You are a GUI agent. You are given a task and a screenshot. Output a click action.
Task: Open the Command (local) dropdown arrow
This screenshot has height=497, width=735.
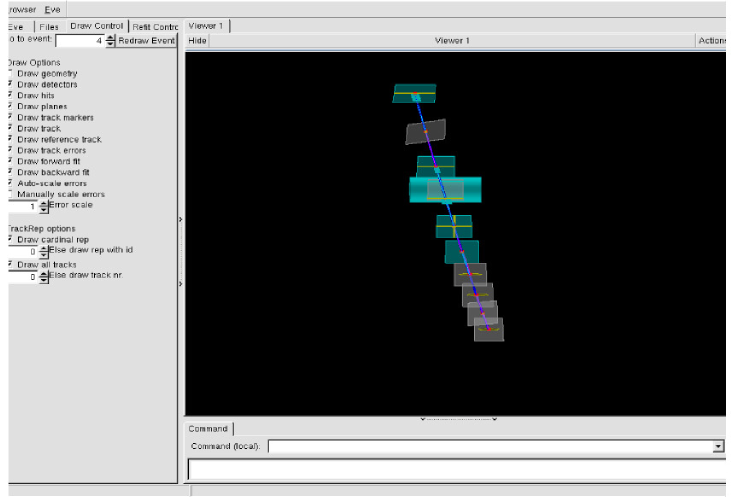click(x=718, y=446)
